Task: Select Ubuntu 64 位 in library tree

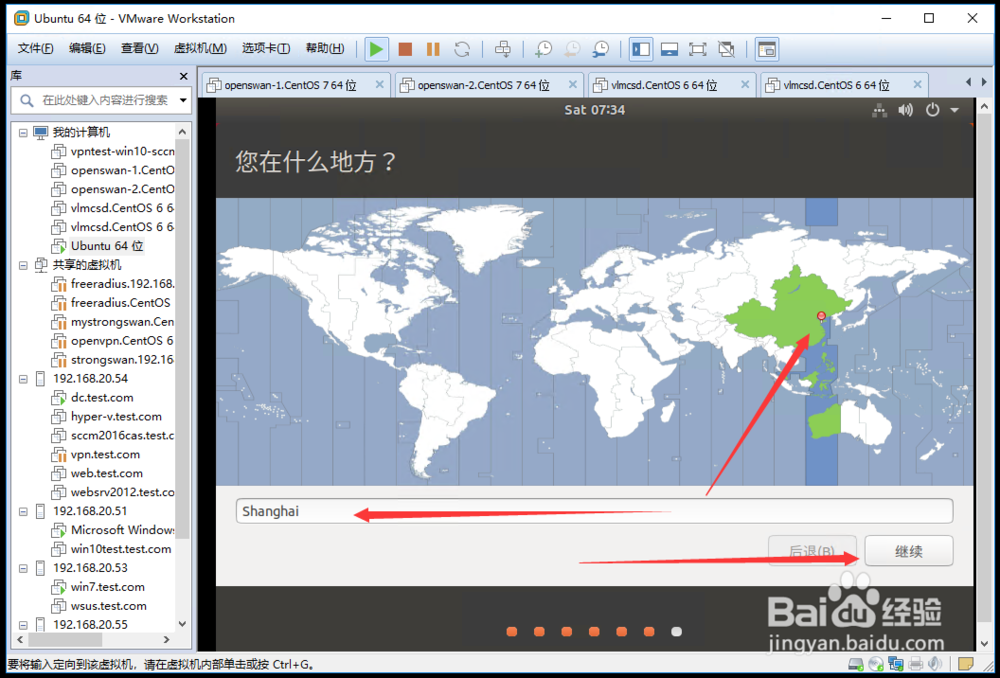Action: coord(107,246)
